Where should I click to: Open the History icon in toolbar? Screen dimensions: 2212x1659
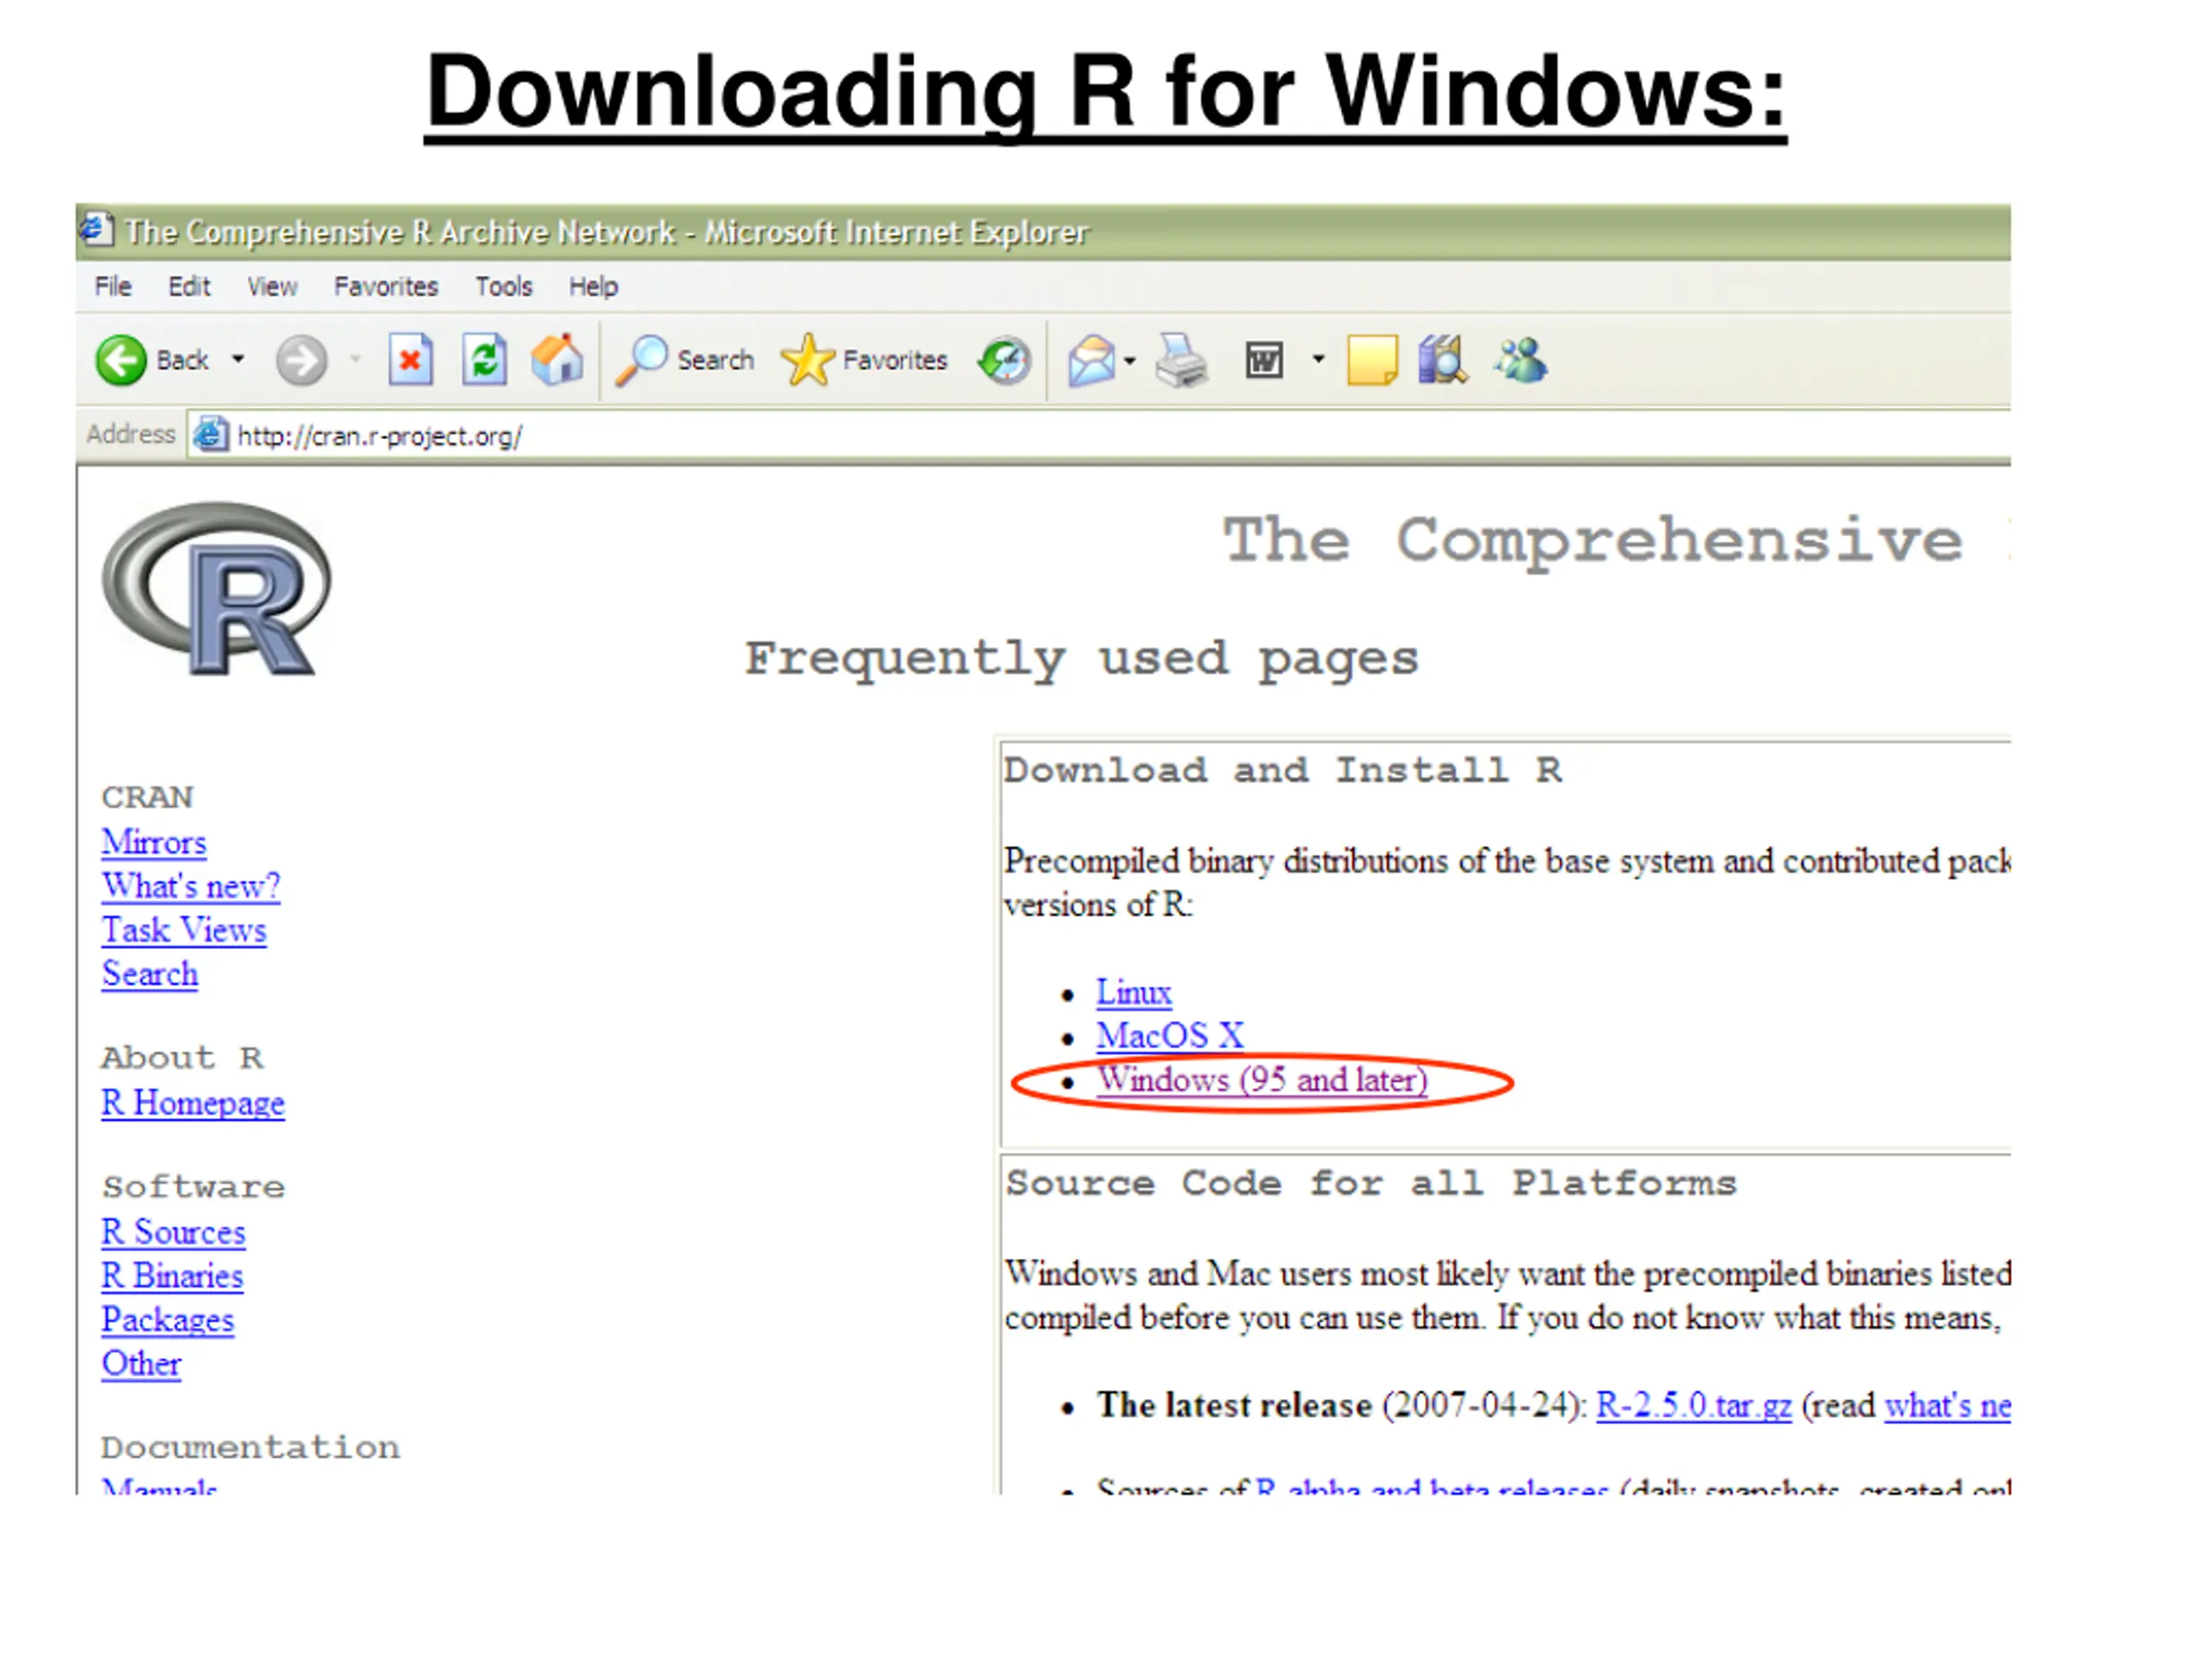(x=1004, y=361)
